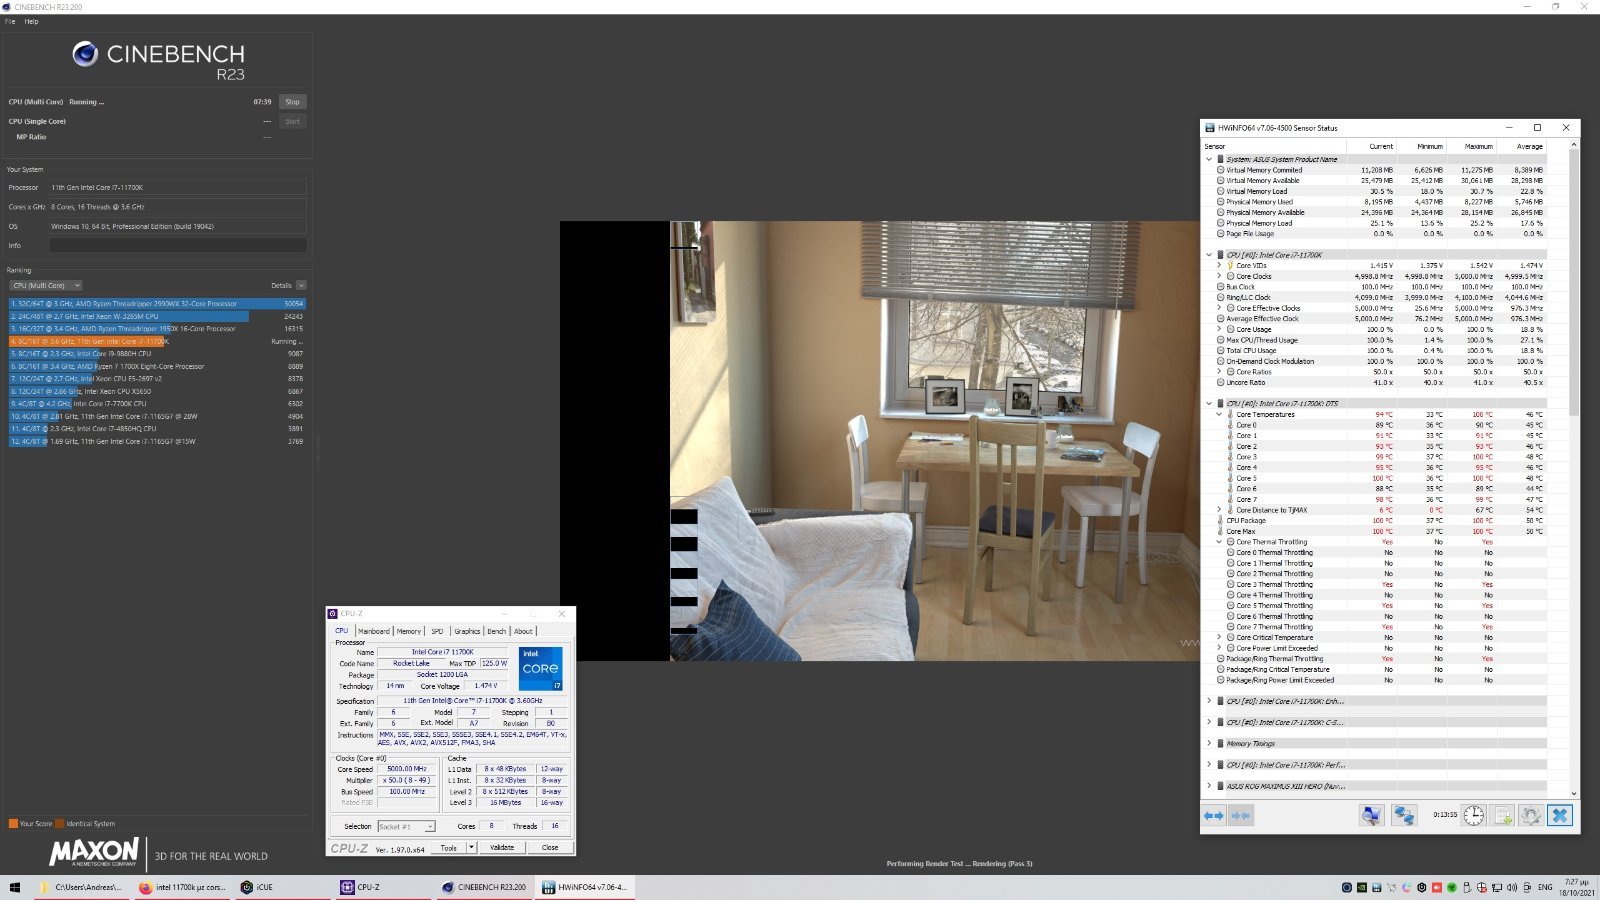The image size is (1600, 900).
Task: Click the CPU-Z title bar icon
Action: [333, 613]
